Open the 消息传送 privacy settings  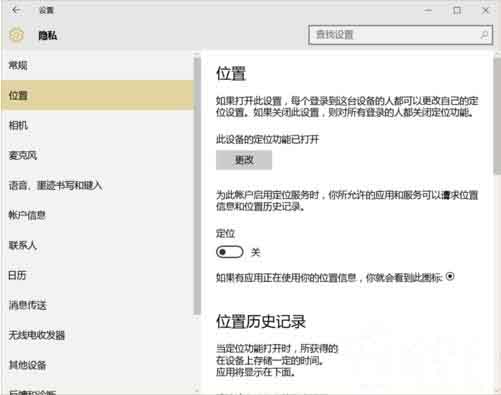(x=97, y=305)
